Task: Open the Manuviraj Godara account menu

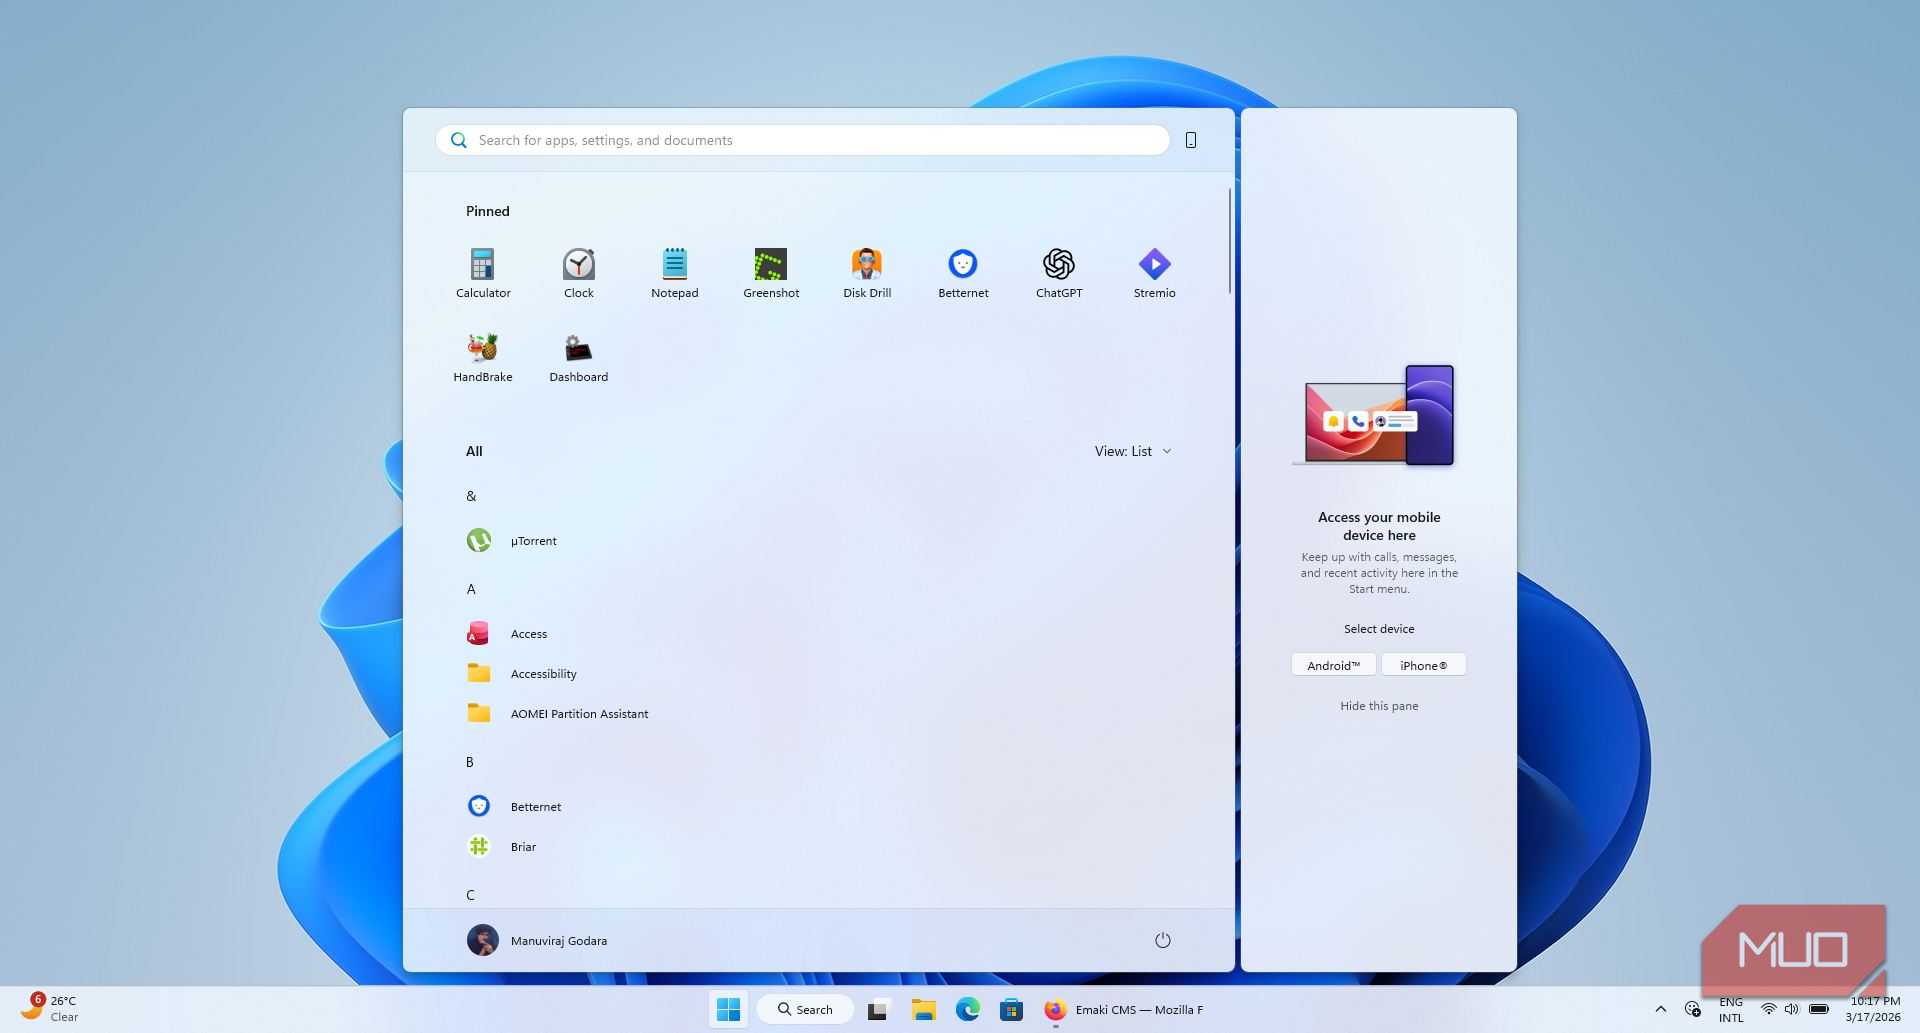Action: (538, 940)
